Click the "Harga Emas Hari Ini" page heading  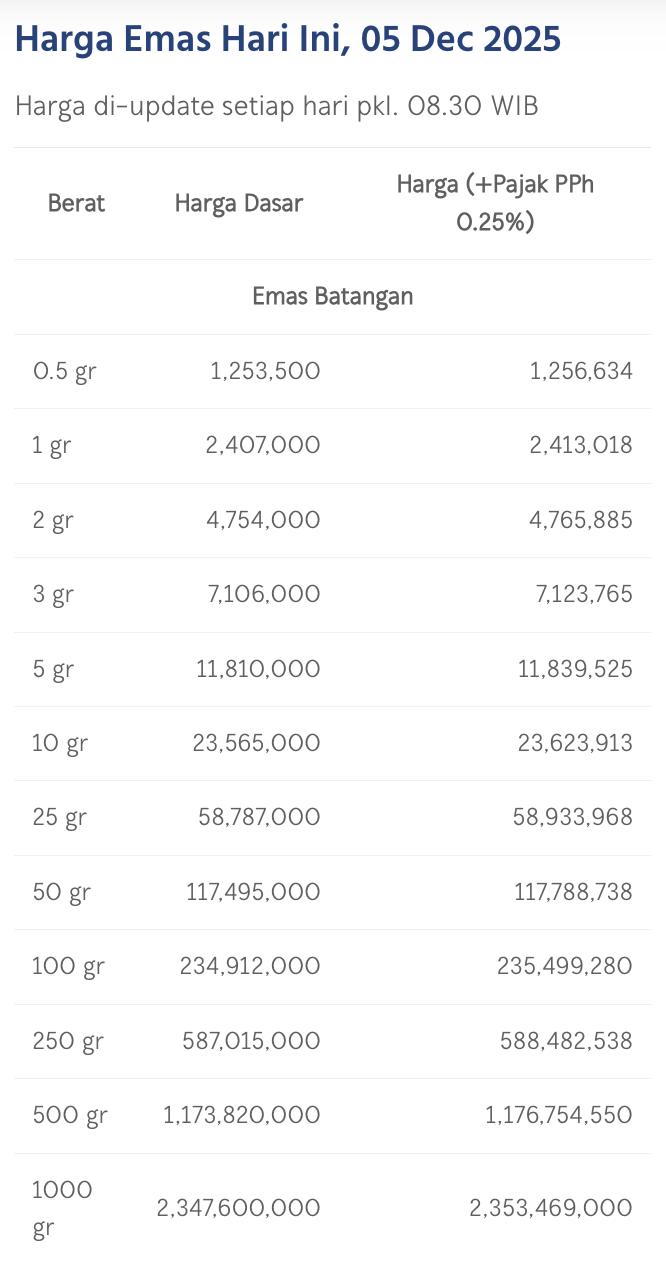(288, 41)
